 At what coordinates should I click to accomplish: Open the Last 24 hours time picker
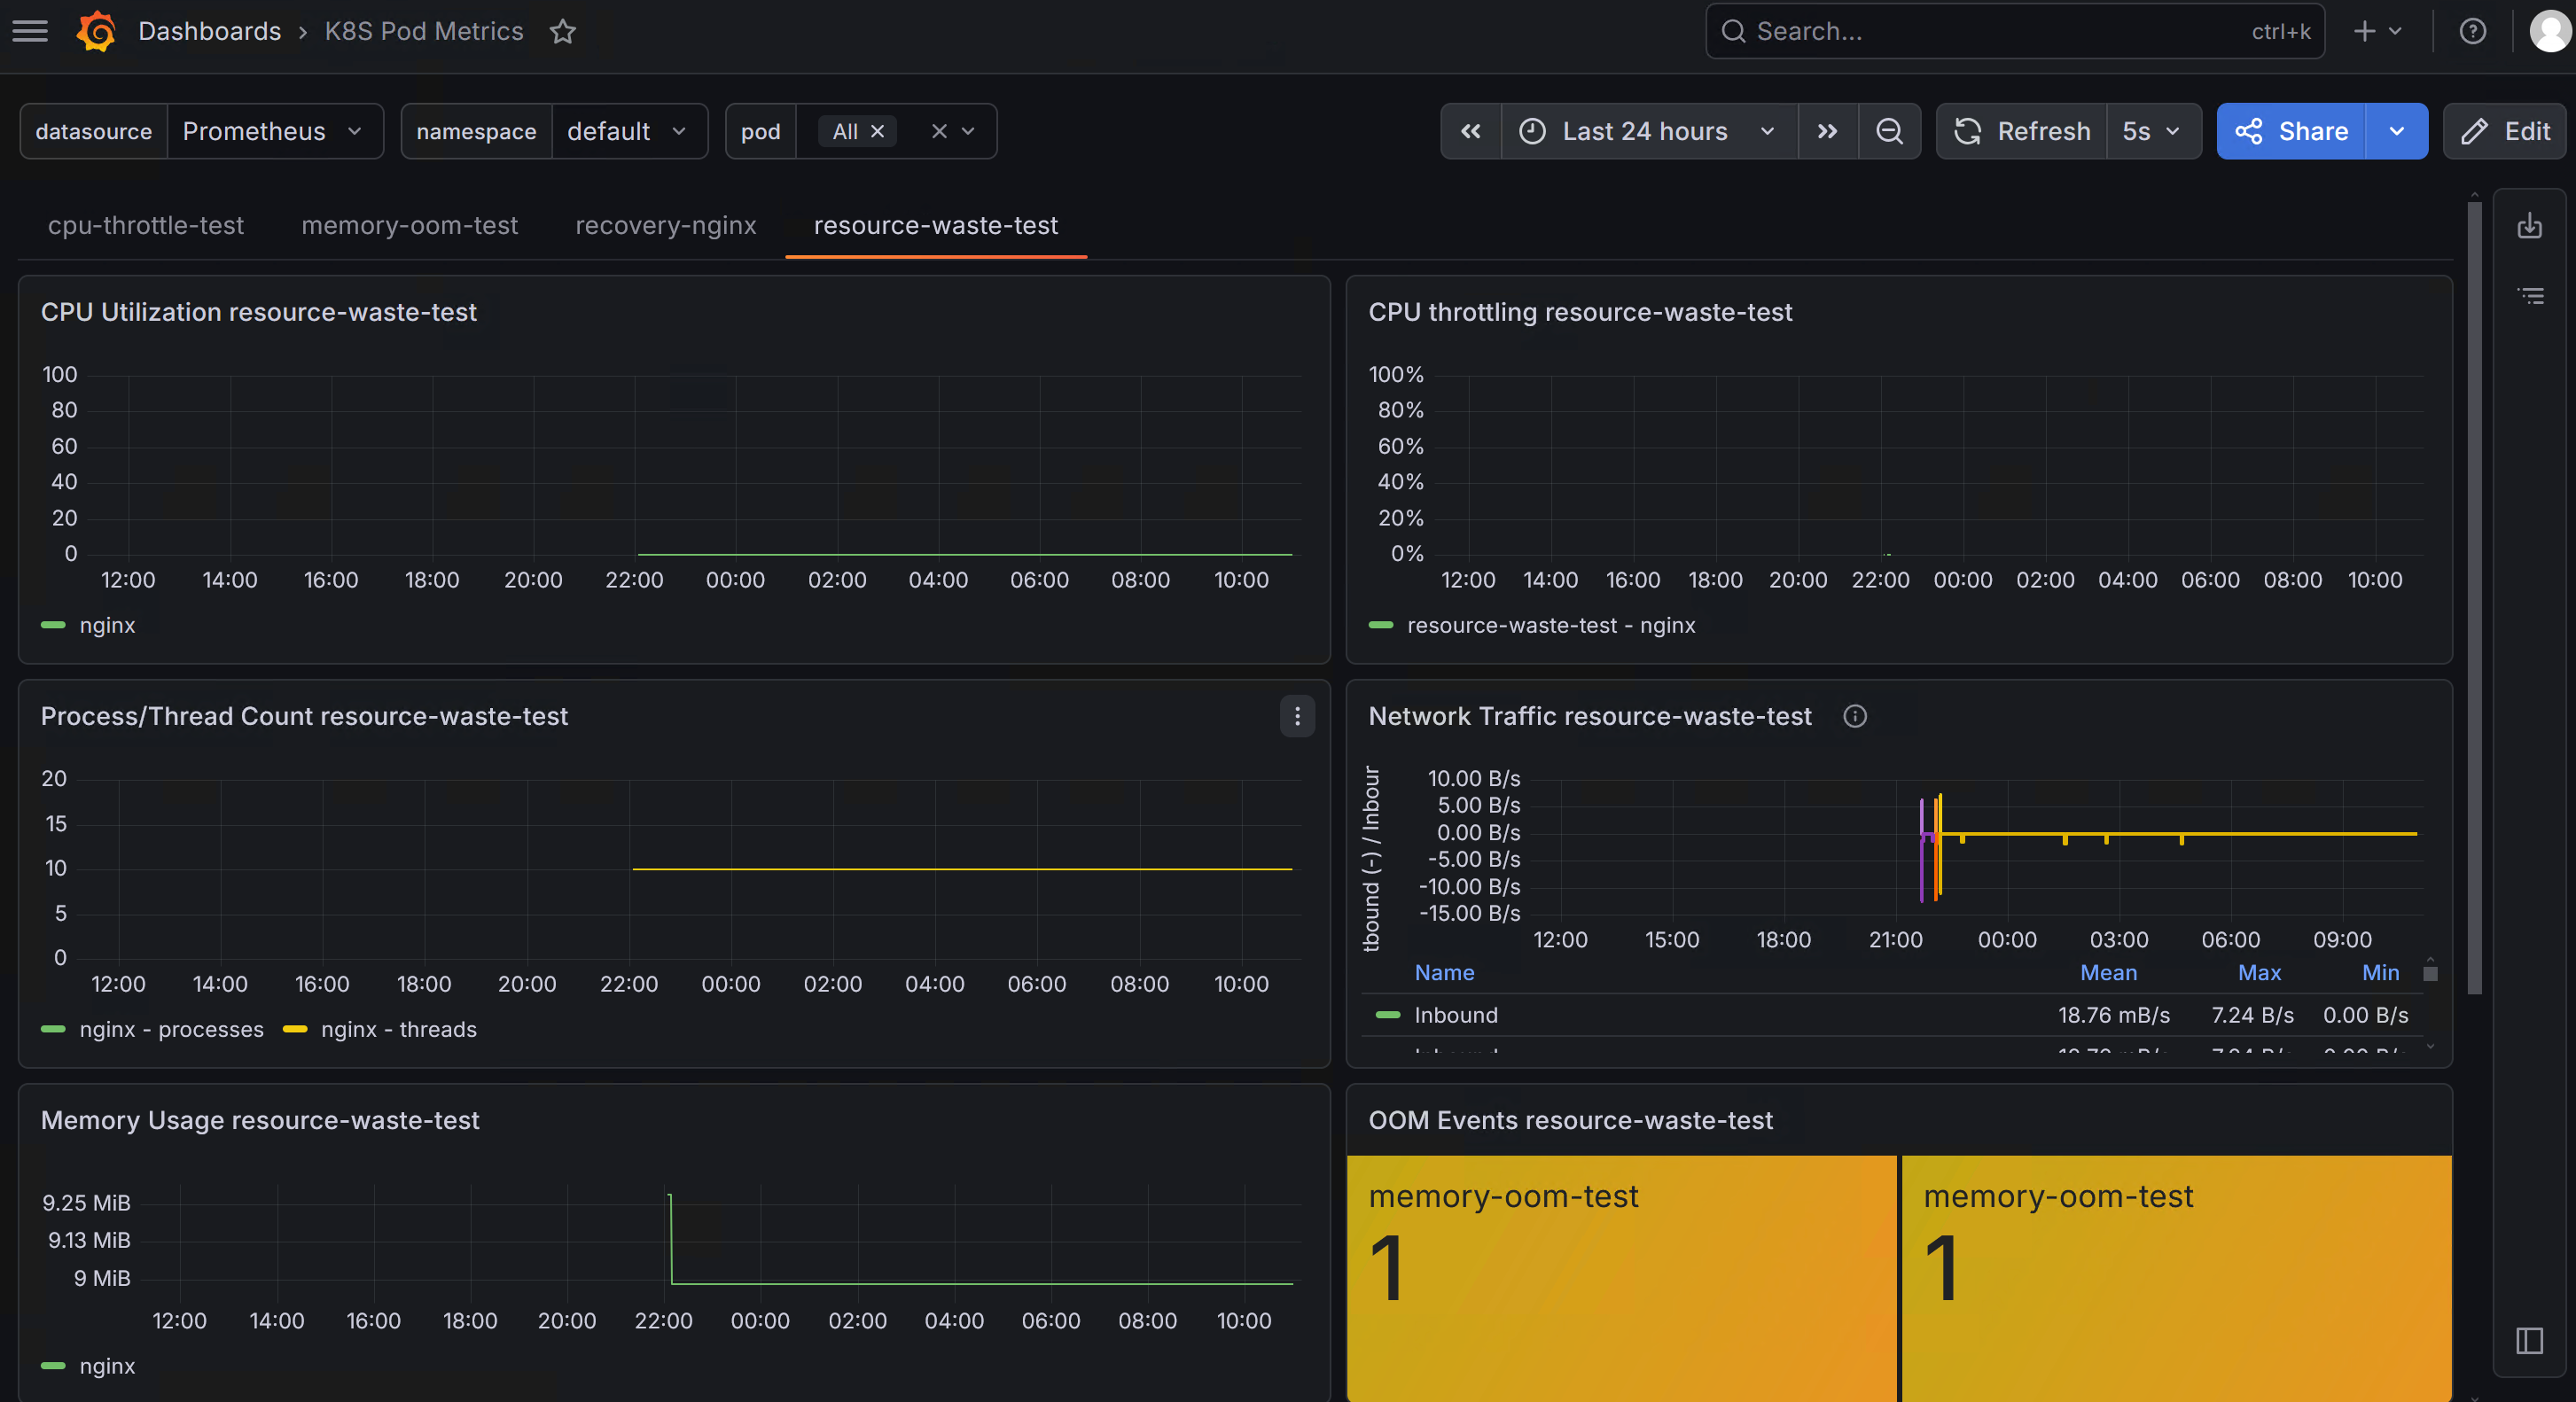[1649, 131]
